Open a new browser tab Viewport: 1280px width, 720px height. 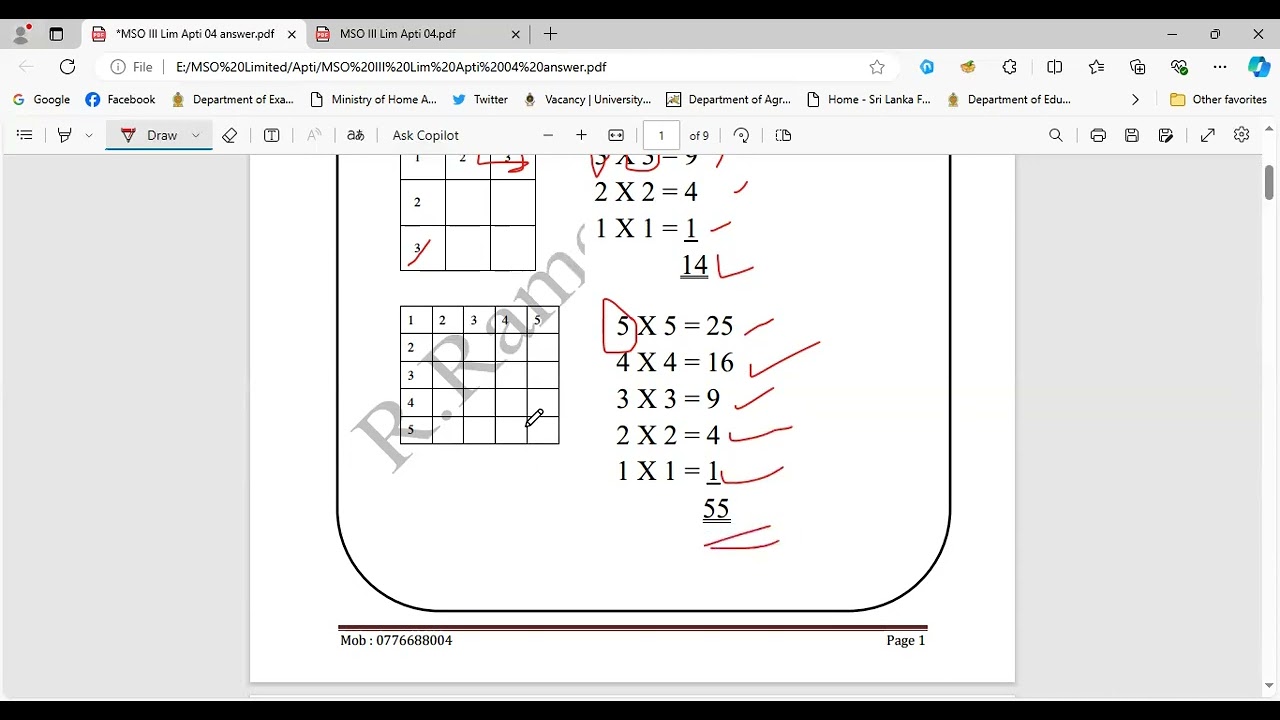550,34
